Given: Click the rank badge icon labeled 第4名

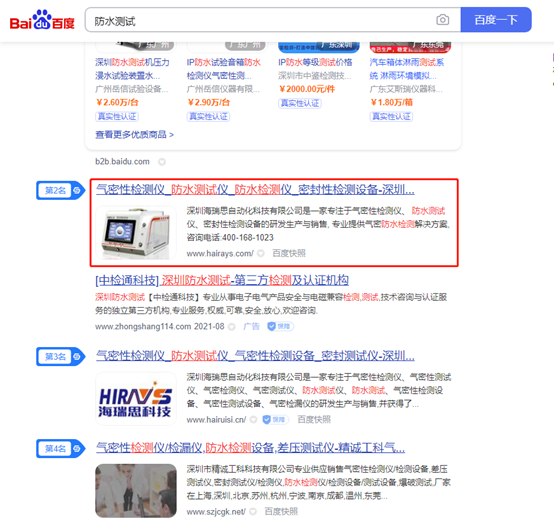Looking at the screenshot, I should (60, 449).
